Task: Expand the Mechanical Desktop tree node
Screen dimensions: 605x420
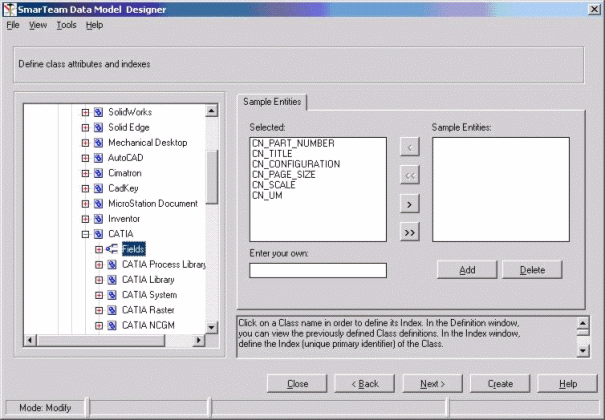Action: click(85, 143)
